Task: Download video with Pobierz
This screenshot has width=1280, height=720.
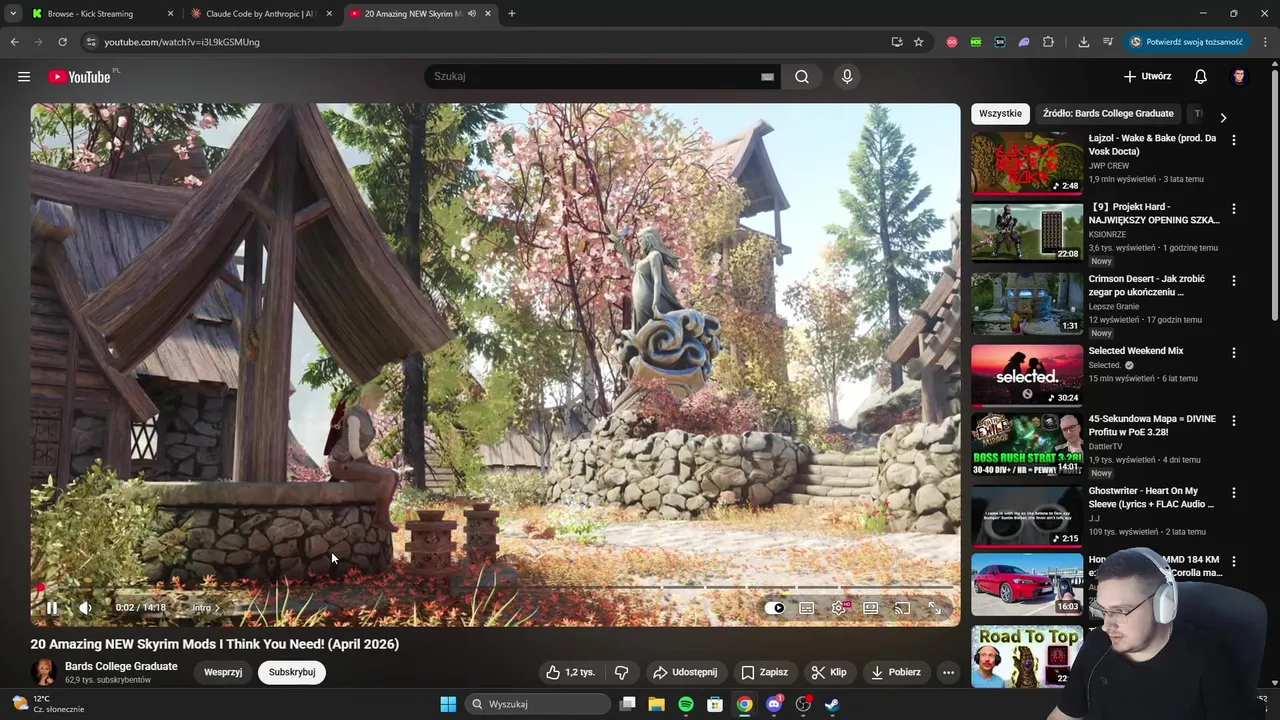Action: pyautogui.click(x=896, y=672)
